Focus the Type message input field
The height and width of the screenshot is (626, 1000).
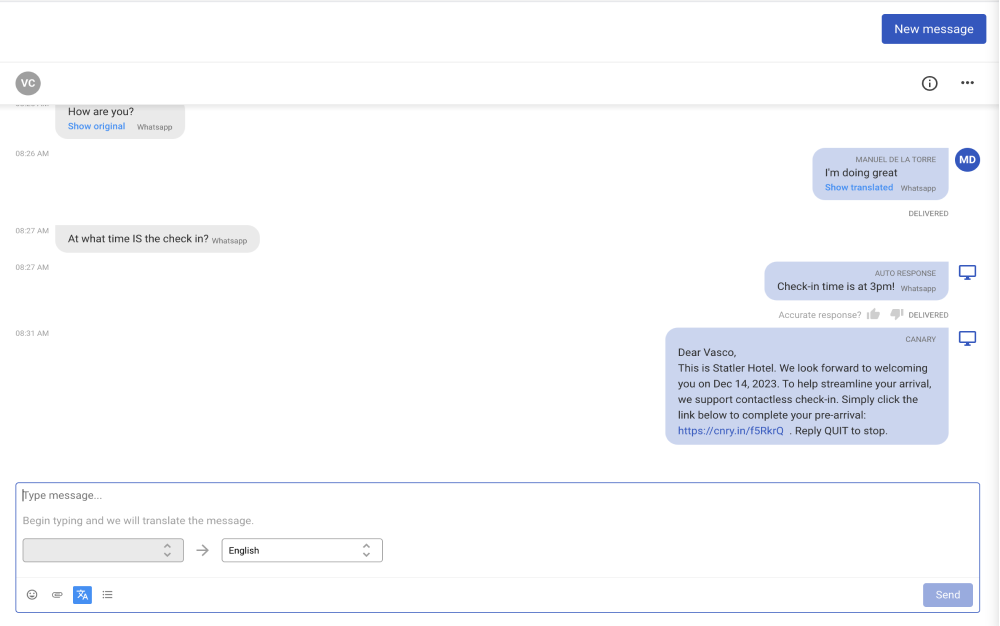[497, 495]
